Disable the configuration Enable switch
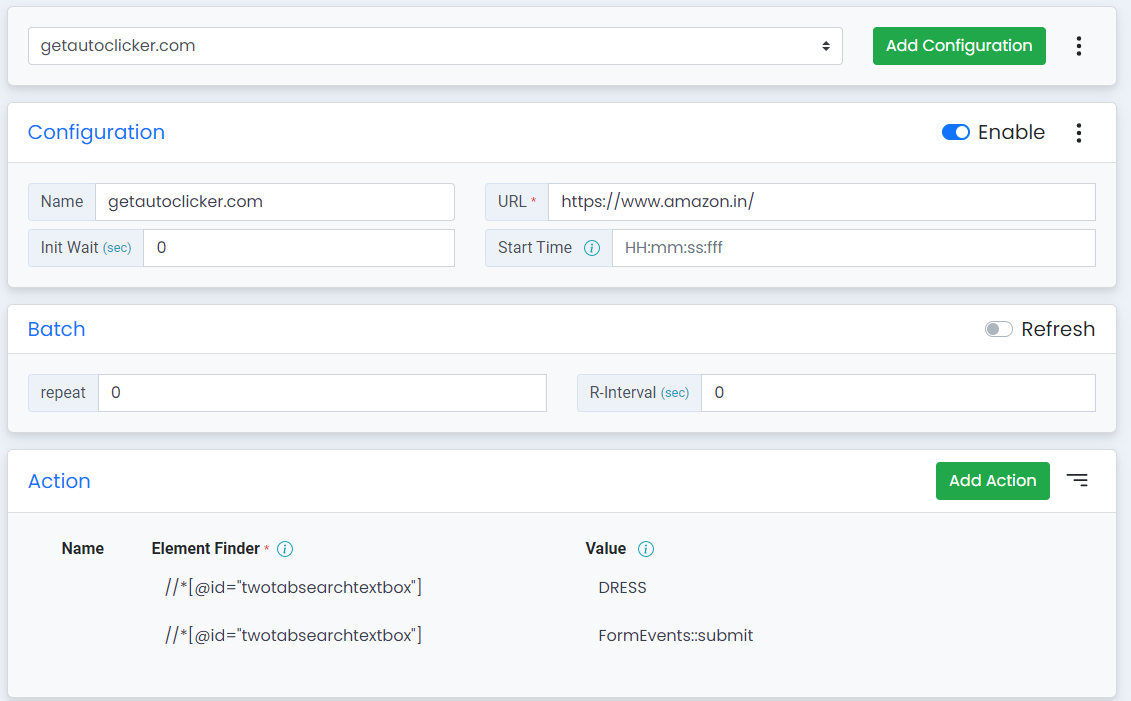 coord(956,132)
